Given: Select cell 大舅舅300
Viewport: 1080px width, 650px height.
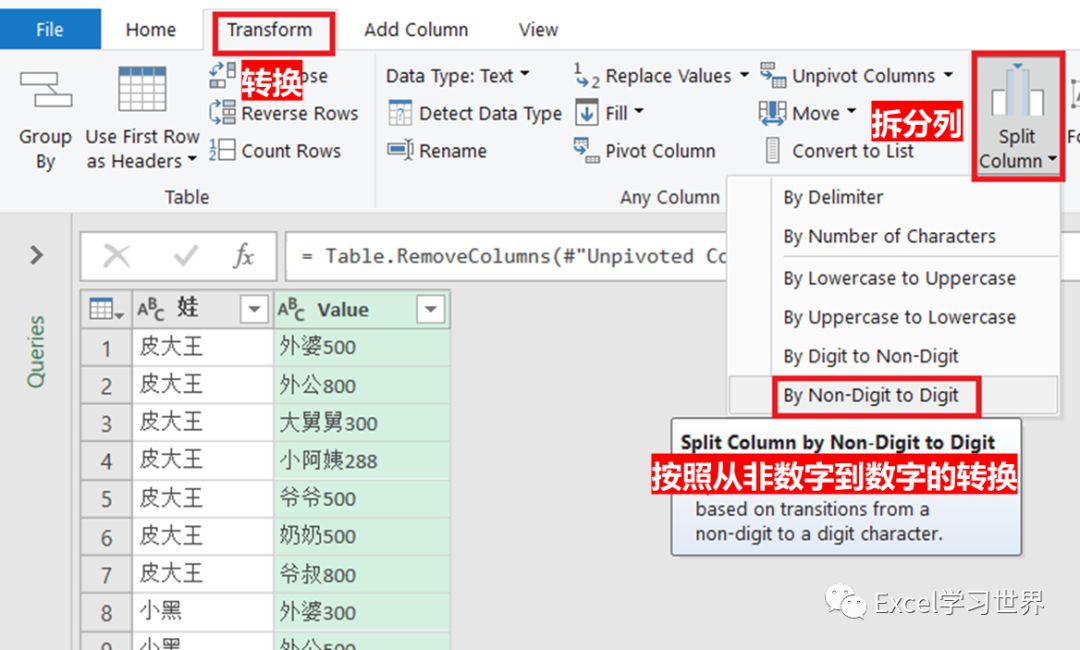Looking at the screenshot, I should pyautogui.click(x=362, y=423).
